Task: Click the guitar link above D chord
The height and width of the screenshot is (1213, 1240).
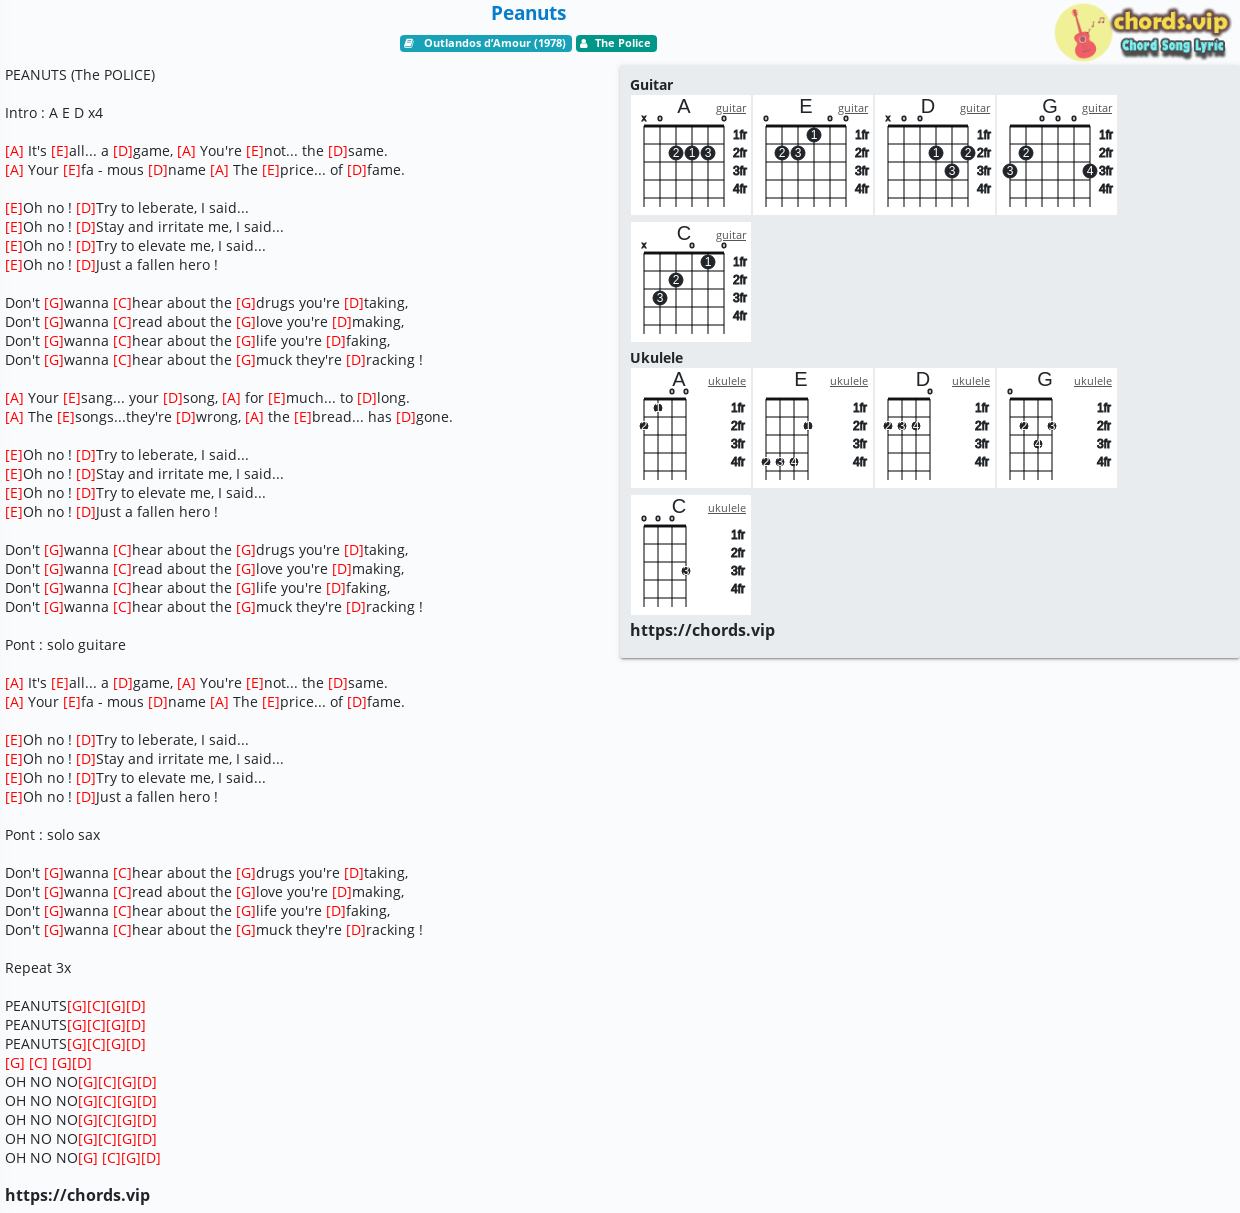Action: 975,108
